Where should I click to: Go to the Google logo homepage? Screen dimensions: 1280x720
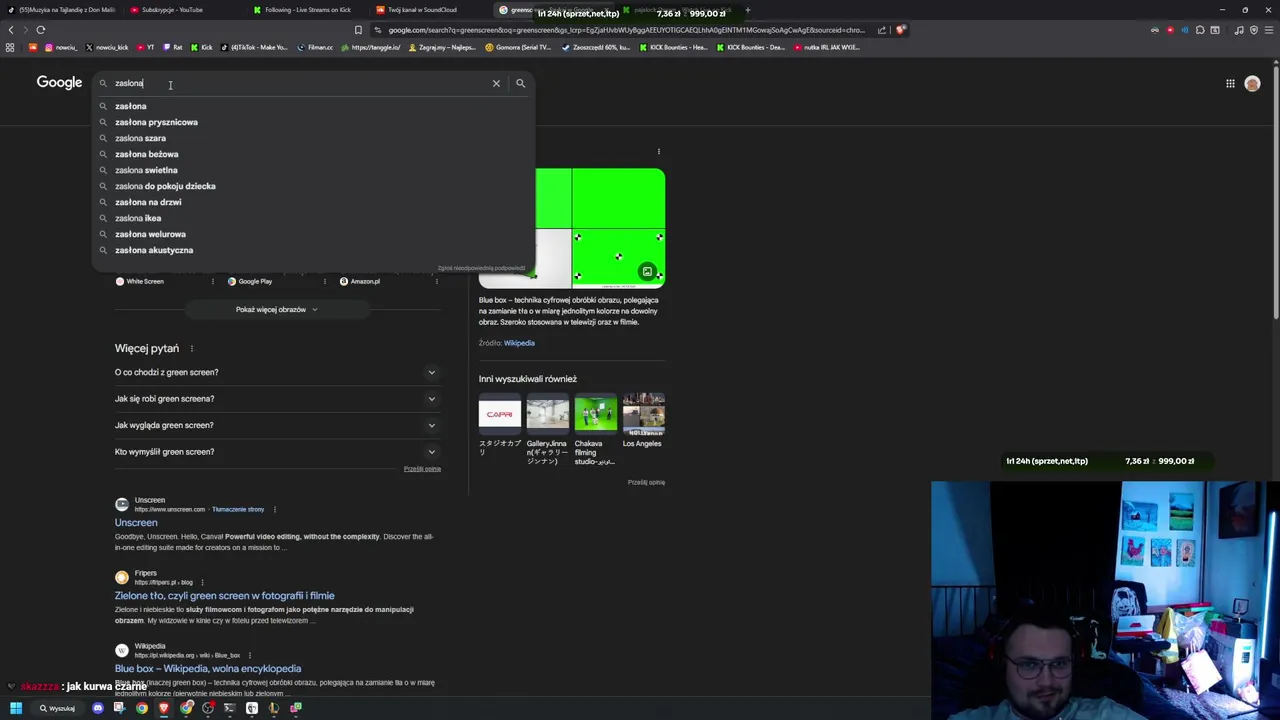click(x=59, y=82)
